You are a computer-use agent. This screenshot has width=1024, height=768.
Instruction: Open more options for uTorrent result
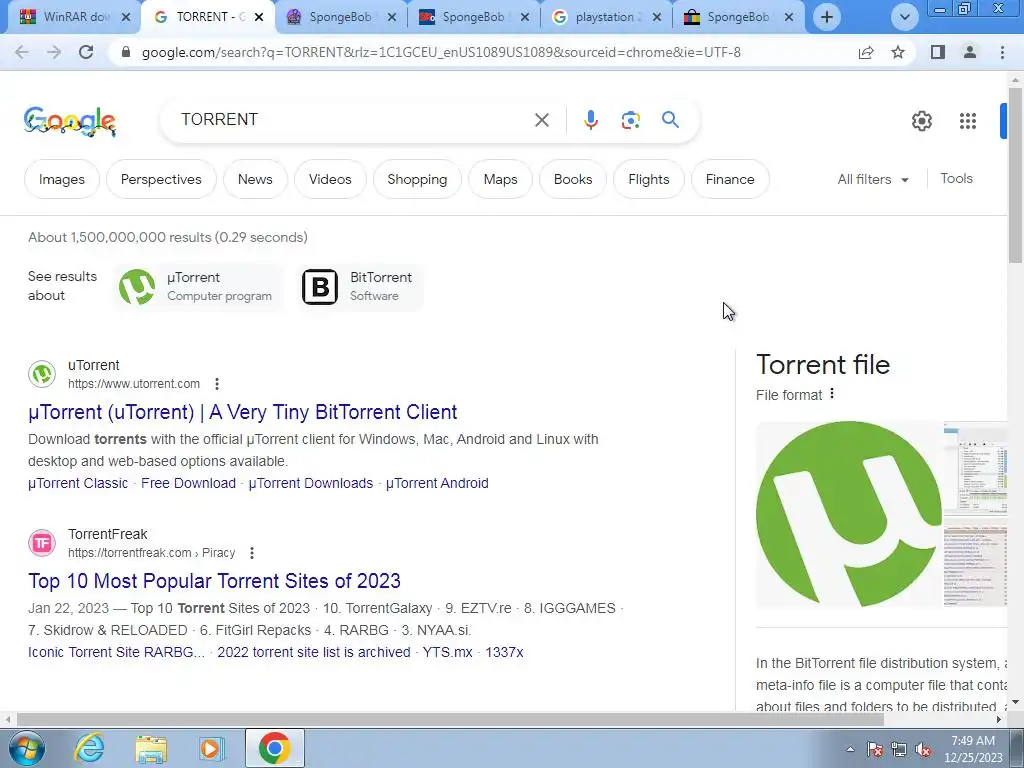(217, 384)
